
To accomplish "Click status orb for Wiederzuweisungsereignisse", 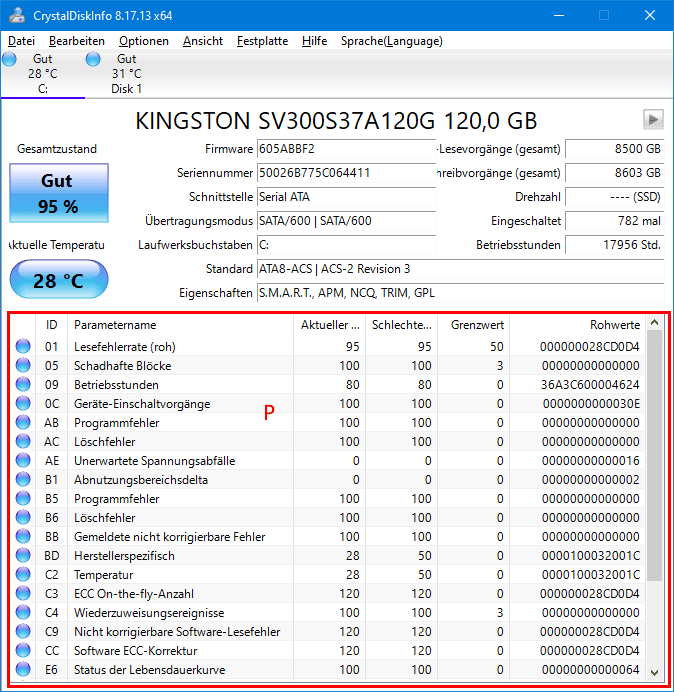I will [x=23, y=612].
